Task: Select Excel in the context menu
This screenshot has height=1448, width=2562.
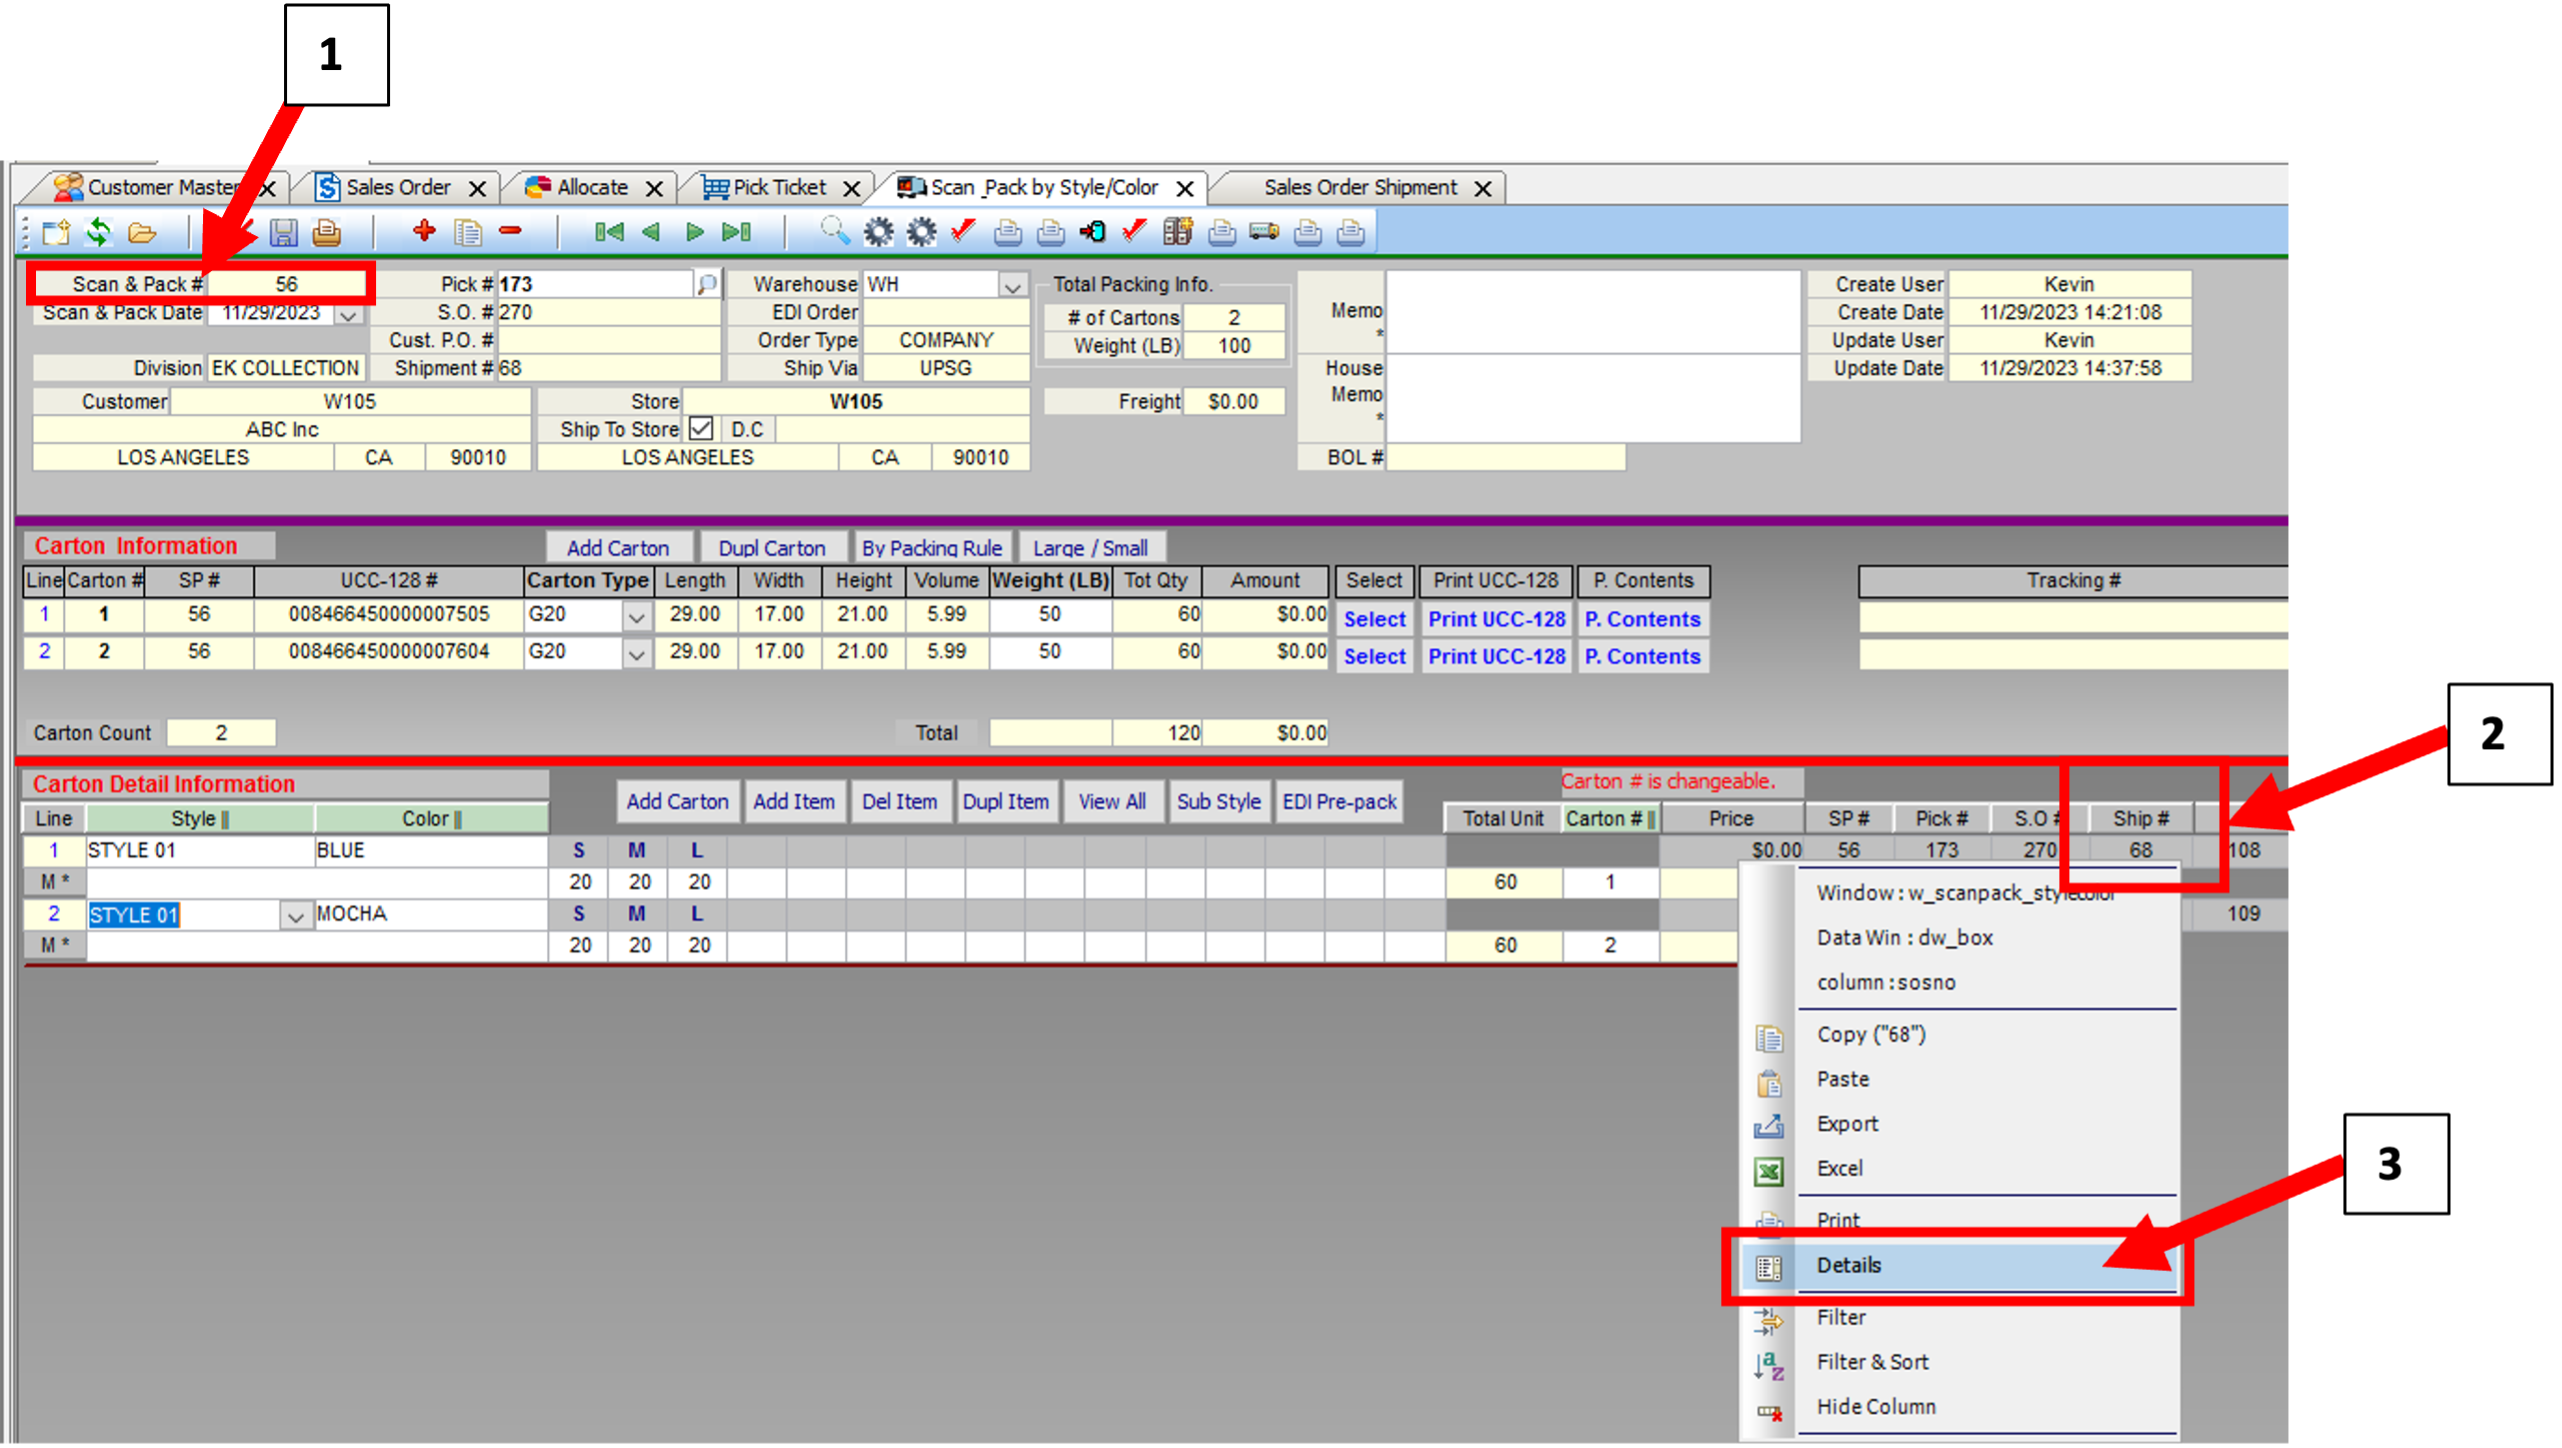Action: tap(1839, 1168)
